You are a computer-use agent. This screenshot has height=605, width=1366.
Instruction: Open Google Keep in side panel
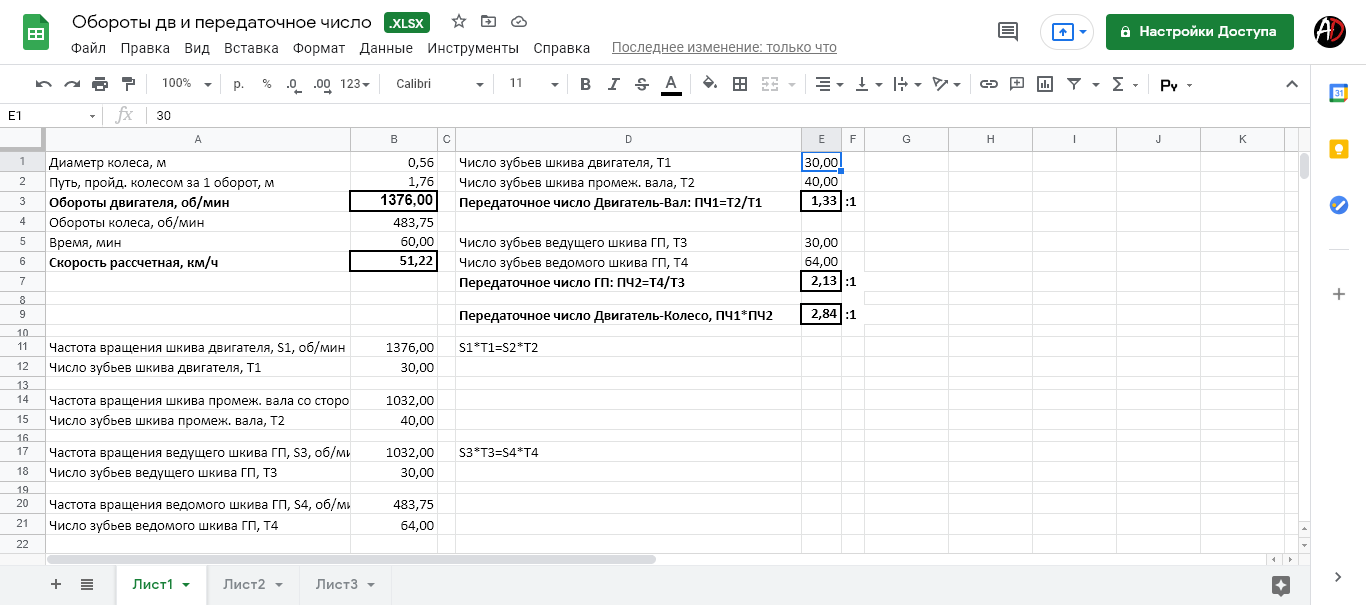1338,149
